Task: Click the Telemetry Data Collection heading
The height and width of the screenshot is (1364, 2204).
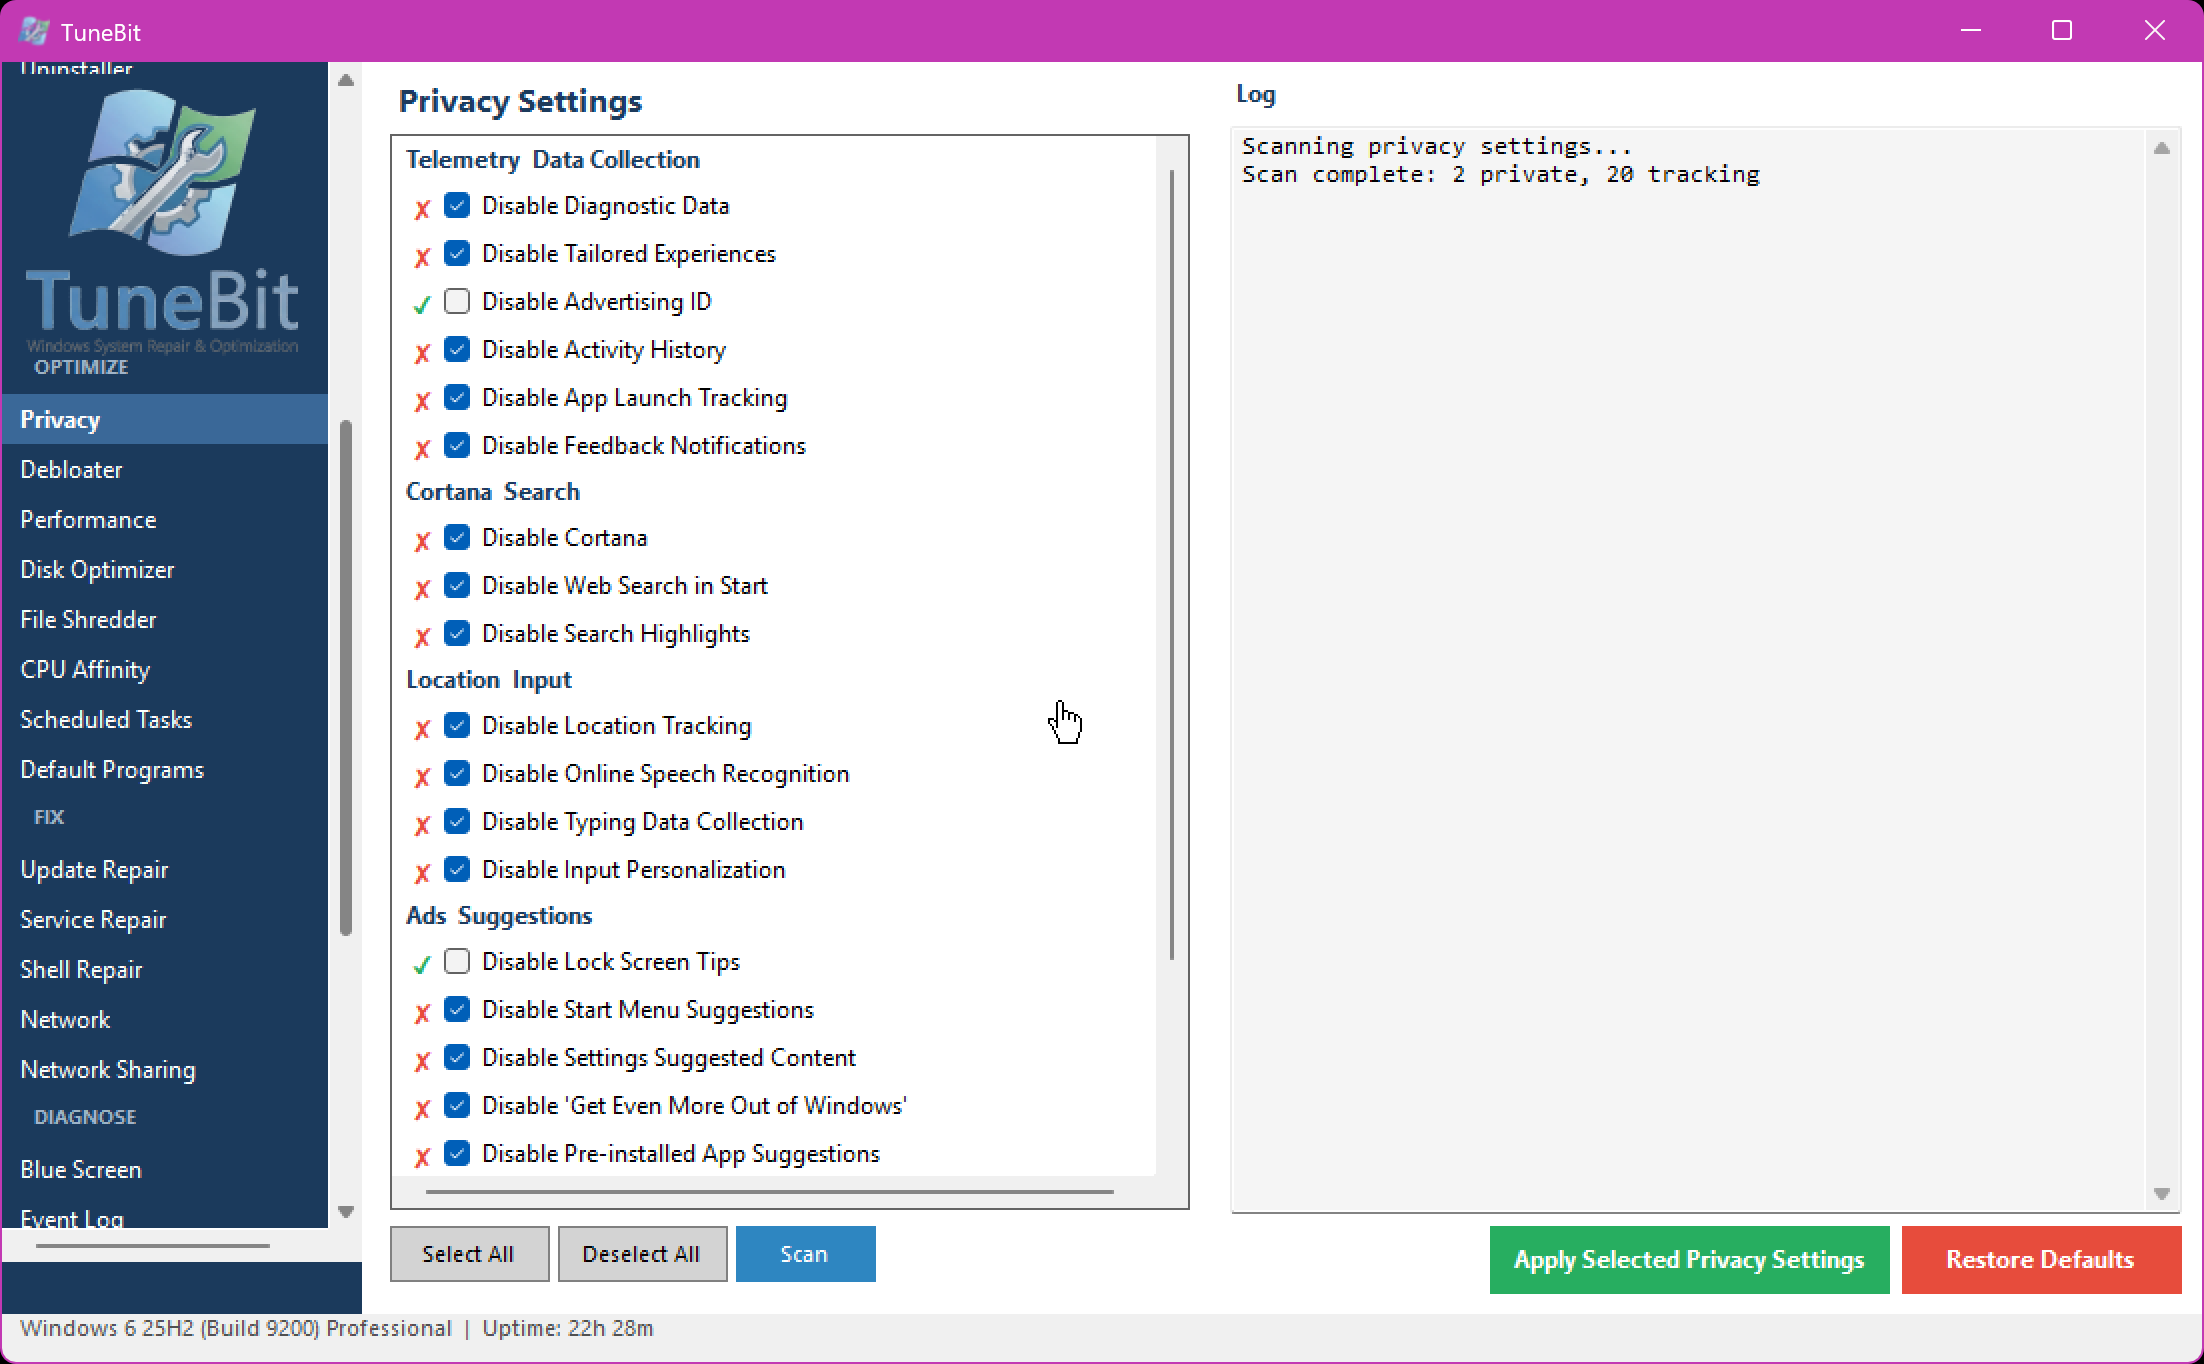Action: [x=553, y=160]
